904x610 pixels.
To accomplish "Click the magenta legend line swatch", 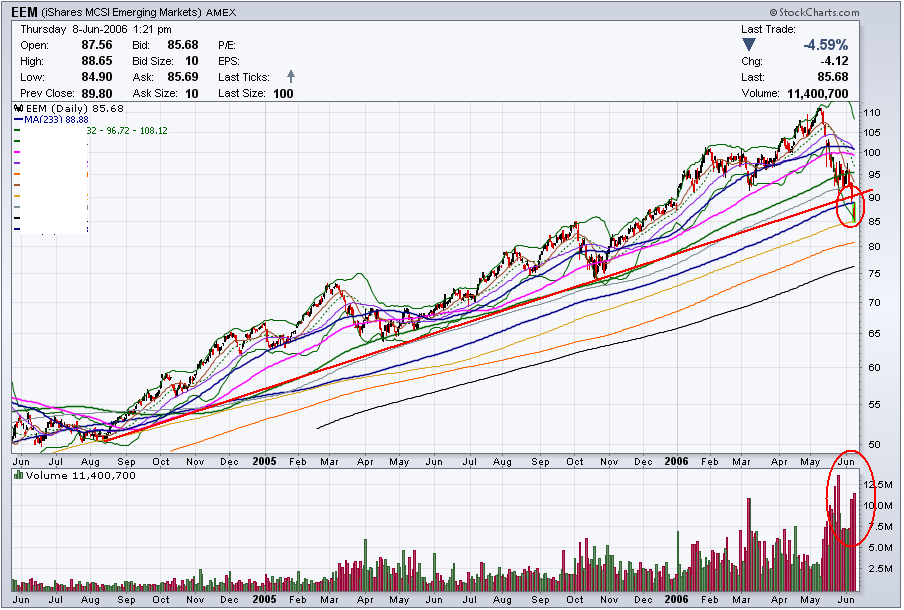I will point(17,152).
